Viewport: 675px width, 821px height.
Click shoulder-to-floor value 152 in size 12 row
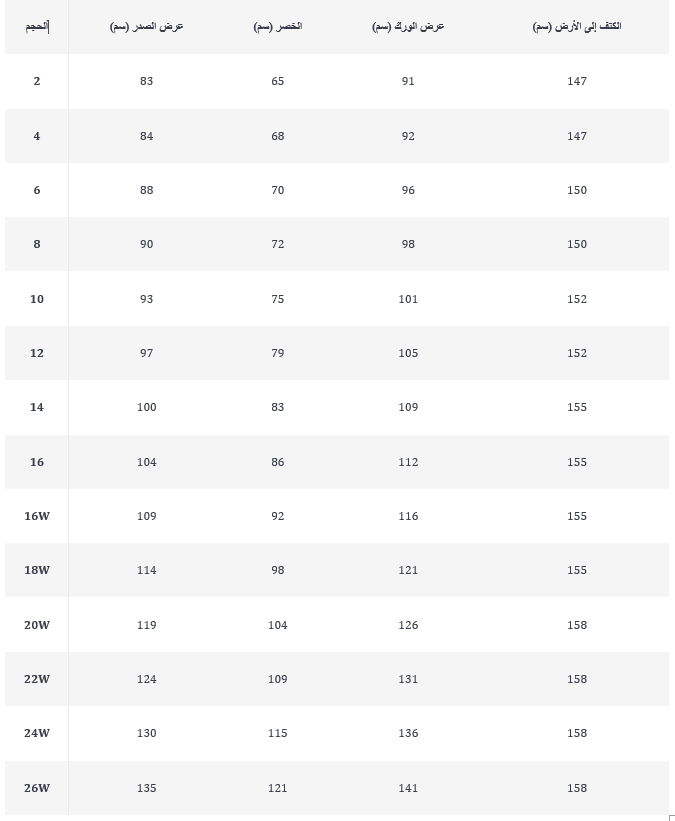click(577, 353)
